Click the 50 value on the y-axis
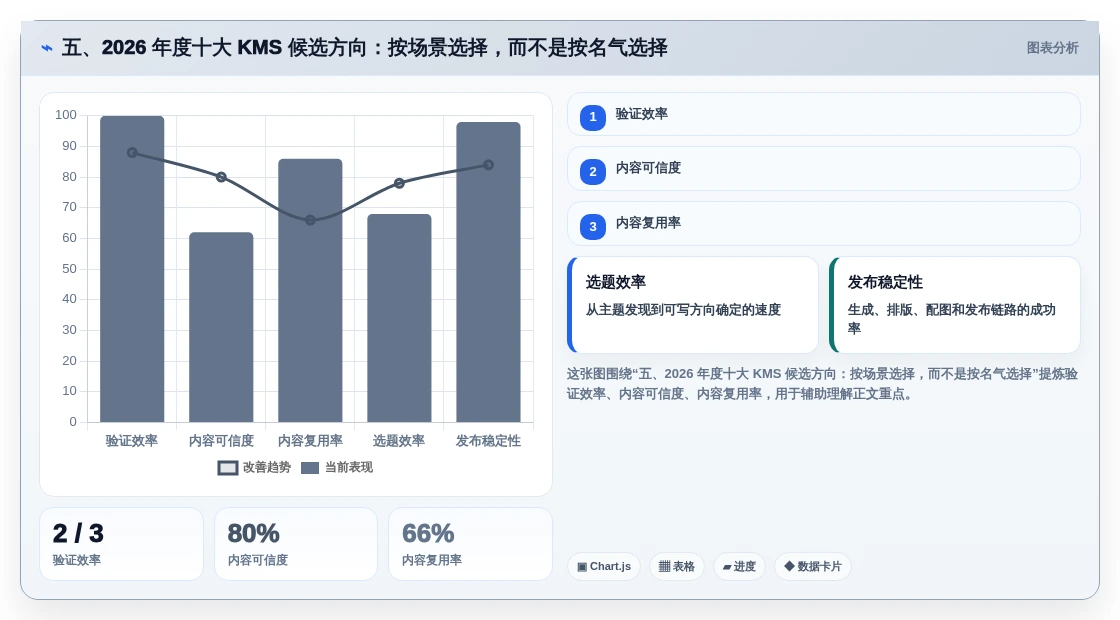Image resolution: width=1120 pixels, height=620 pixels. pyautogui.click(x=69, y=269)
